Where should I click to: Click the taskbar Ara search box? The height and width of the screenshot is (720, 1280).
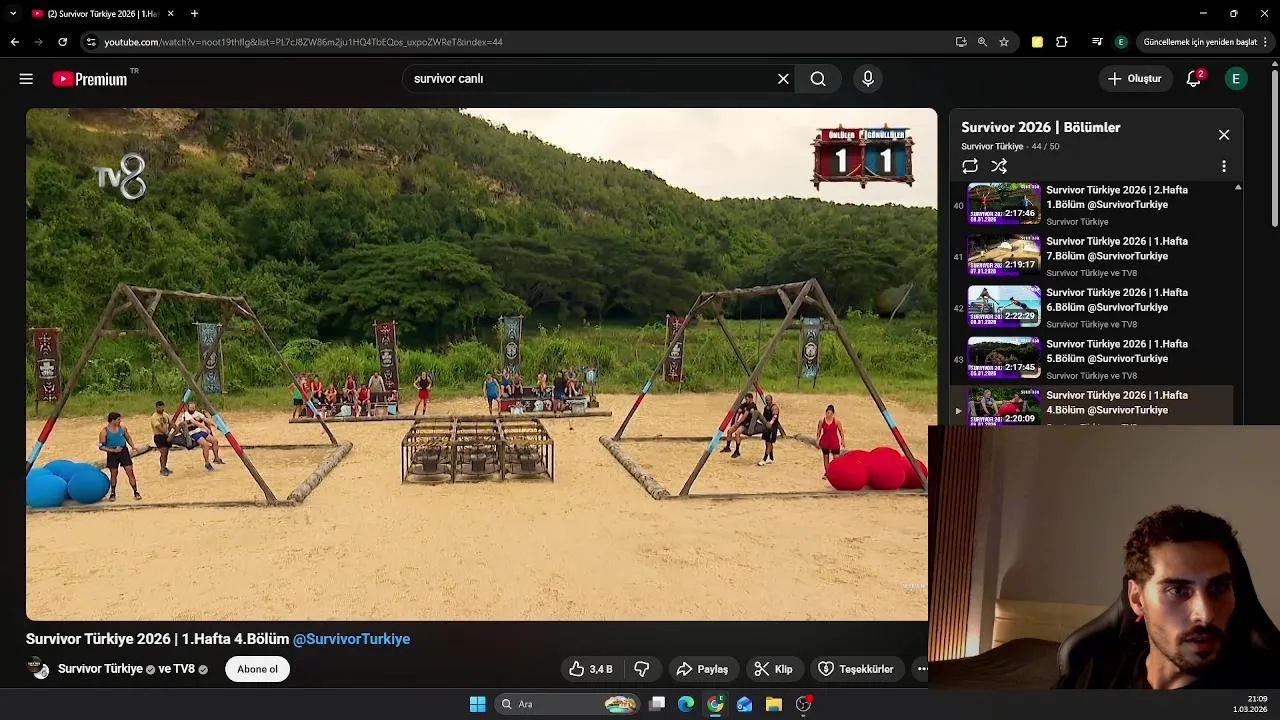point(567,704)
